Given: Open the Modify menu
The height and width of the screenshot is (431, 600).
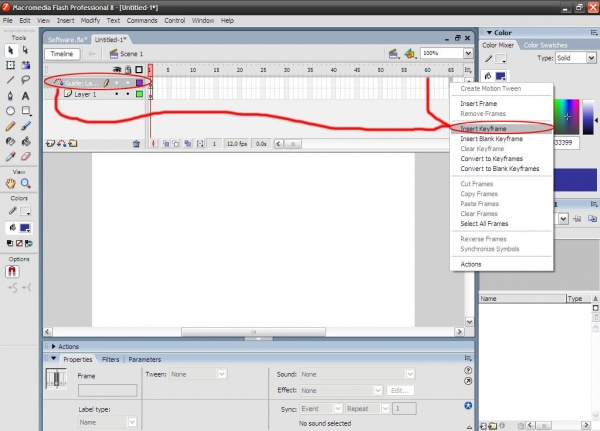Looking at the screenshot, I should click(x=90, y=21).
